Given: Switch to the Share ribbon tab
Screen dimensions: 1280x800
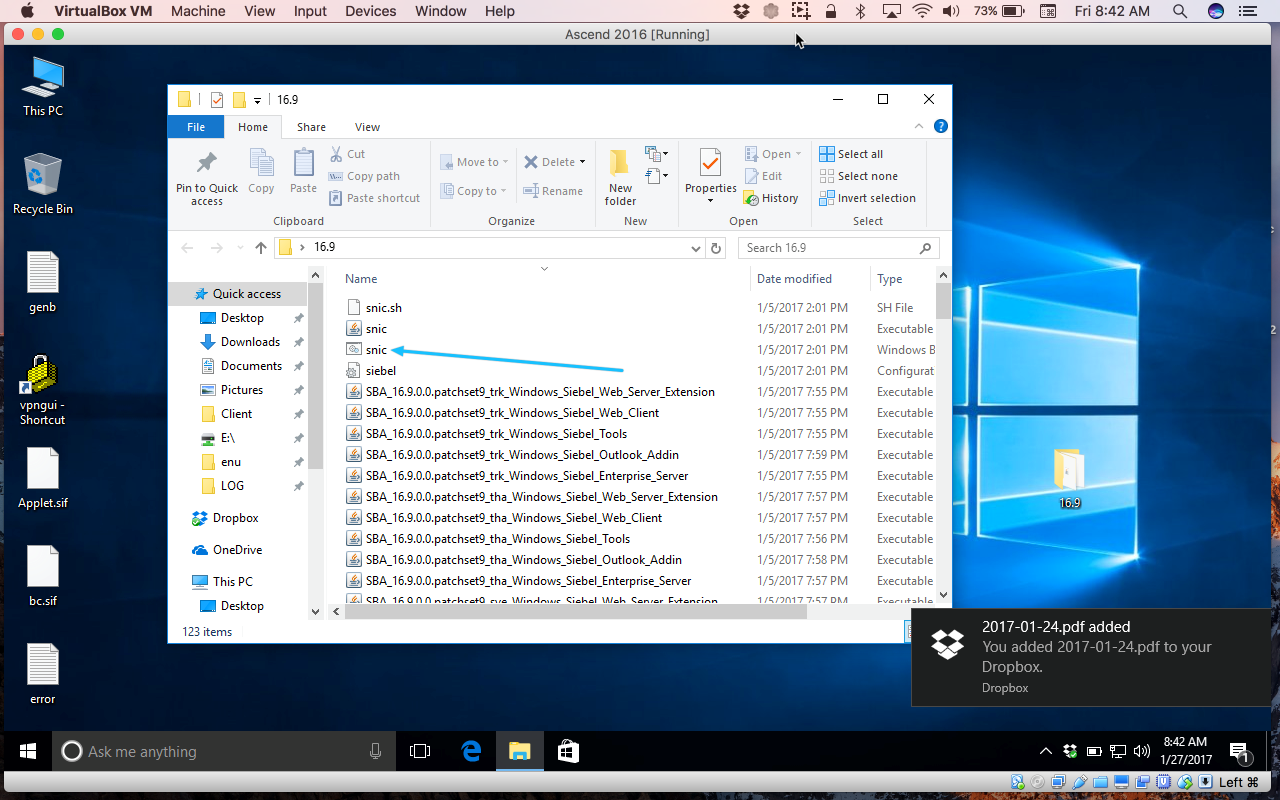Looking at the screenshot, I should 311,127.
